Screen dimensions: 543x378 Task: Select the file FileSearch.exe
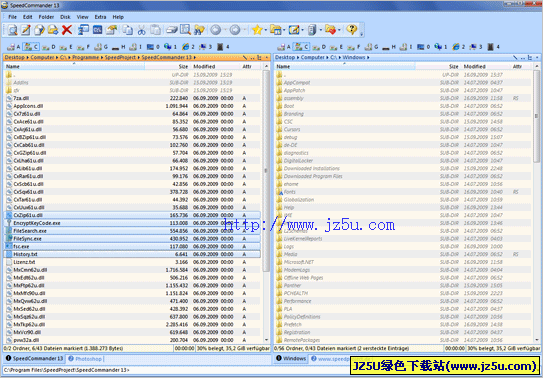pos(132,231)
